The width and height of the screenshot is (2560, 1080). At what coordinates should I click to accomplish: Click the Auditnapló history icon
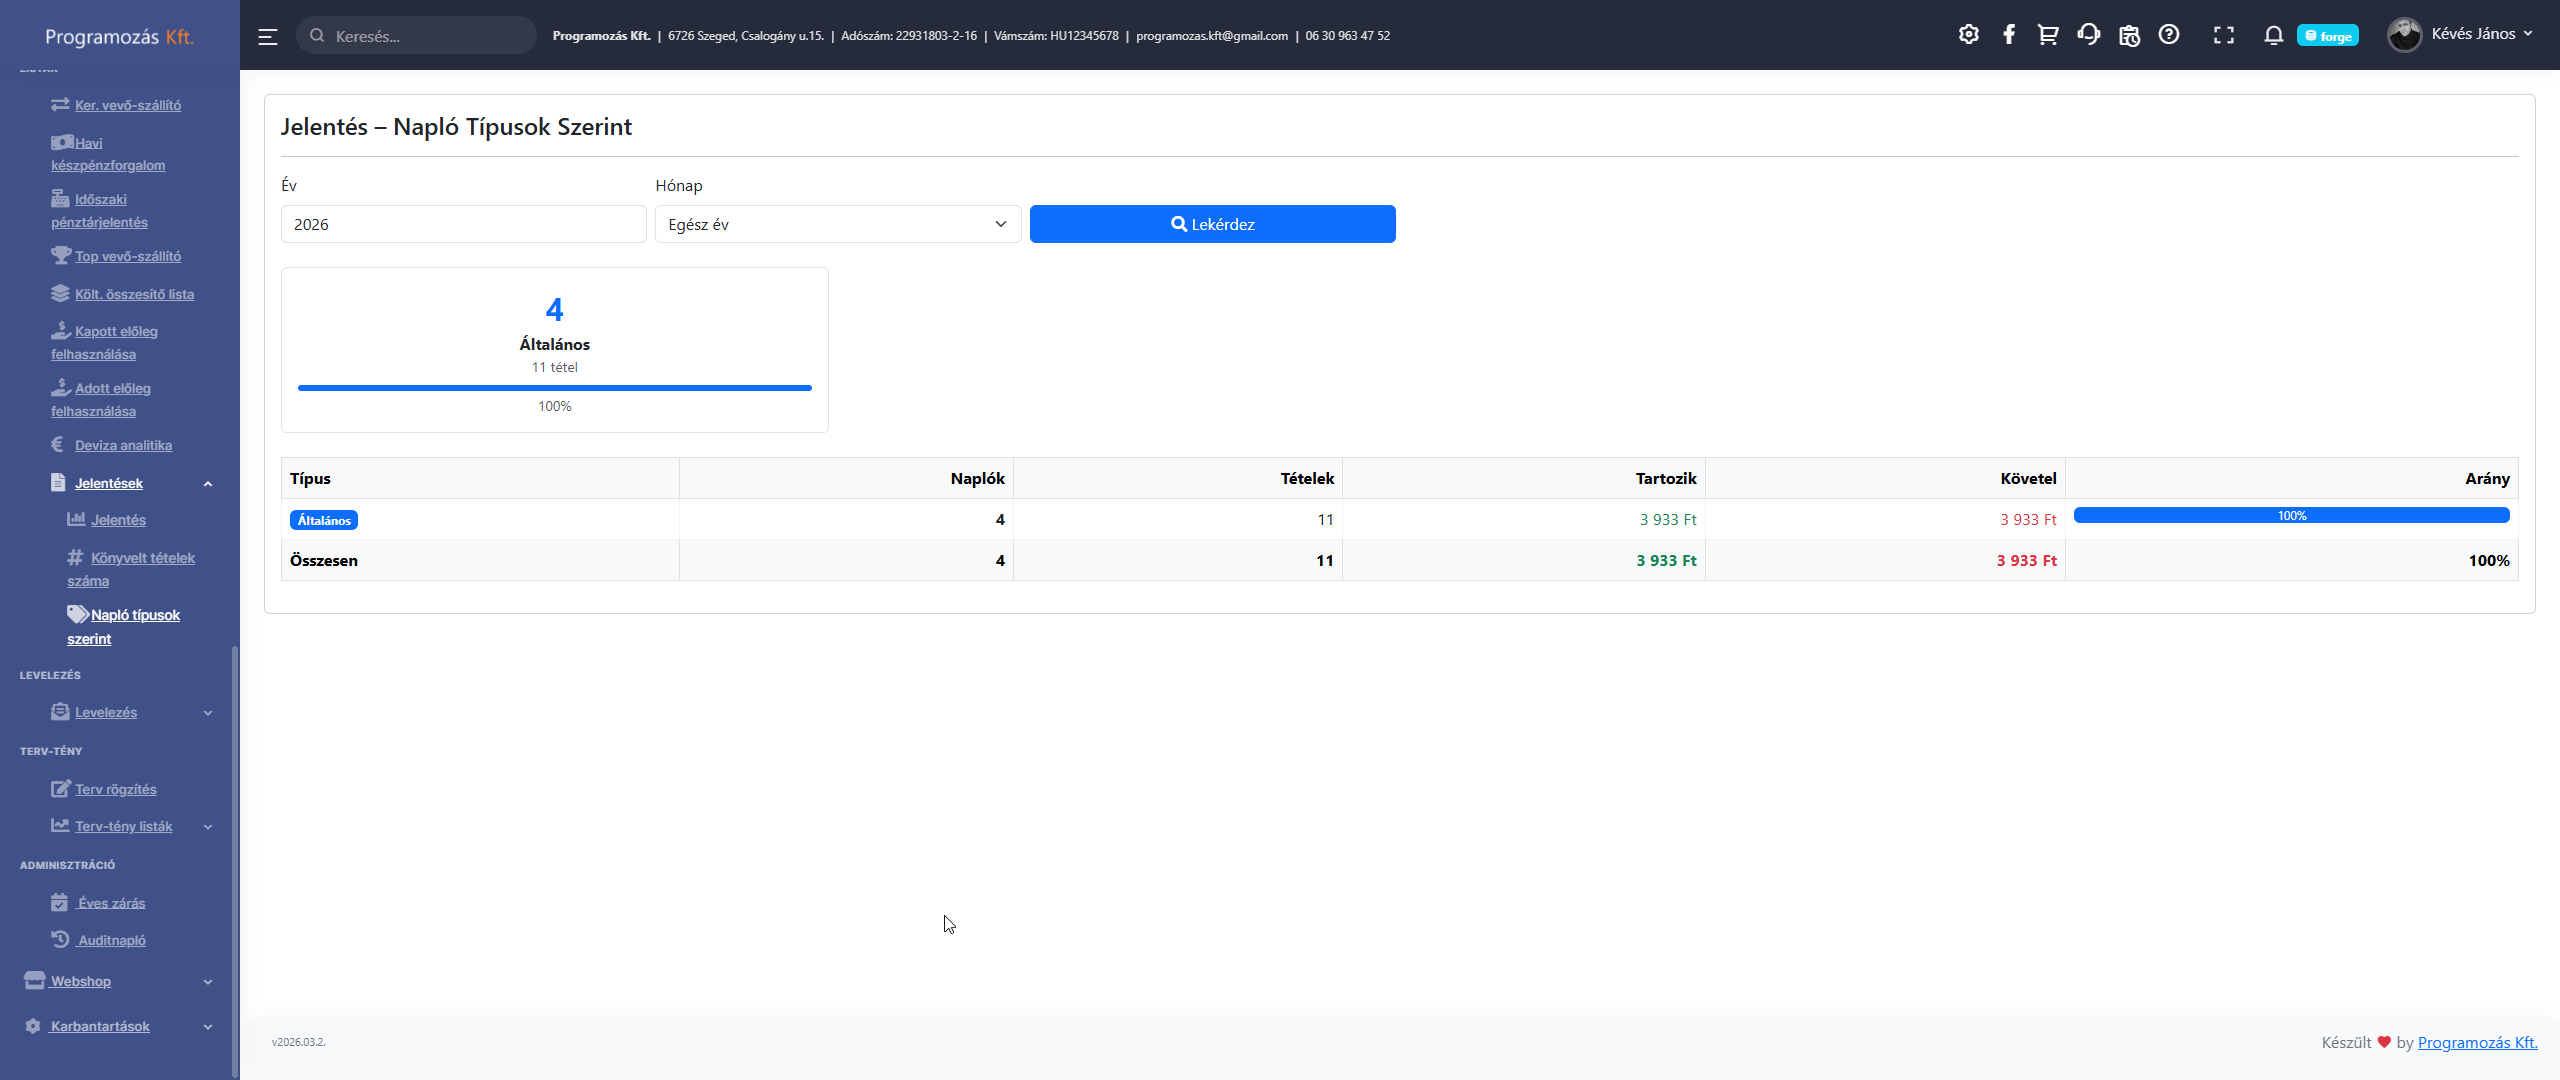coord(60,939)
